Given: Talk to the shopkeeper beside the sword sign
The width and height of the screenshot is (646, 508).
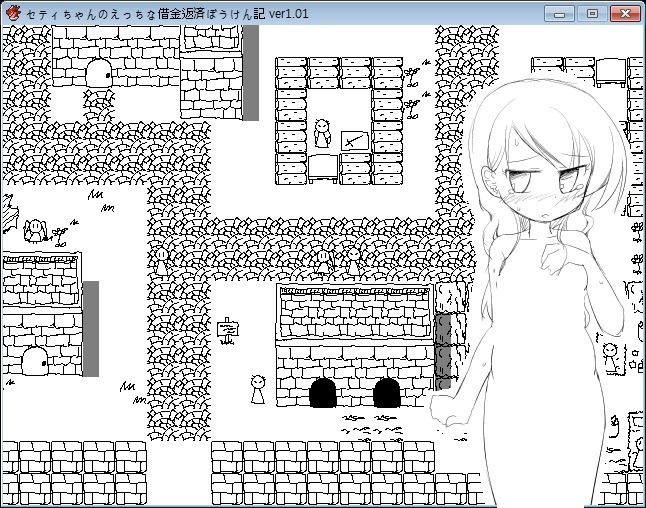Looking at the screenshot, I should point(322,133).
